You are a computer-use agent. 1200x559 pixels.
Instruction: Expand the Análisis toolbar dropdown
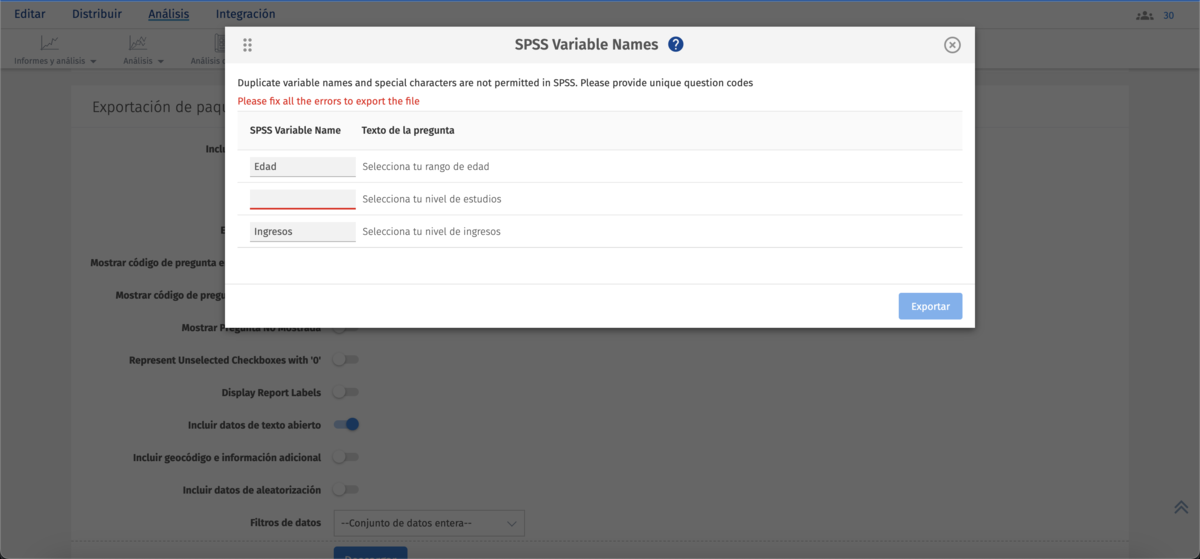161,61
